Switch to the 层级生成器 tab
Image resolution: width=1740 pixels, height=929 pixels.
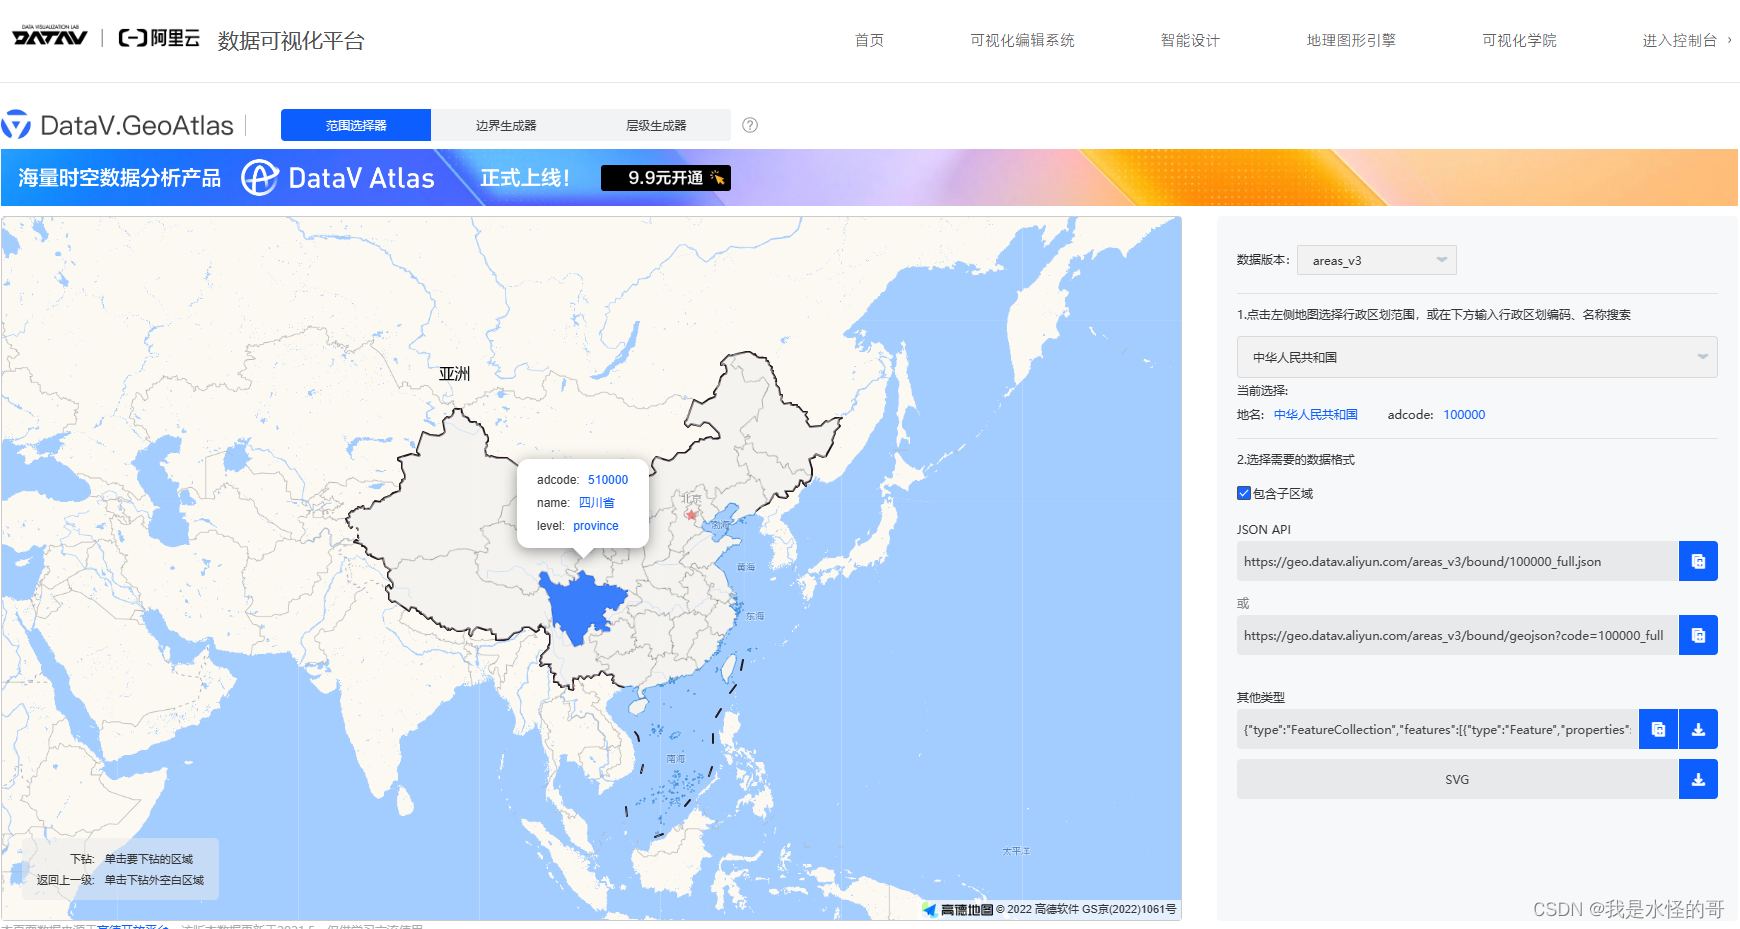(x=656, y=125)
